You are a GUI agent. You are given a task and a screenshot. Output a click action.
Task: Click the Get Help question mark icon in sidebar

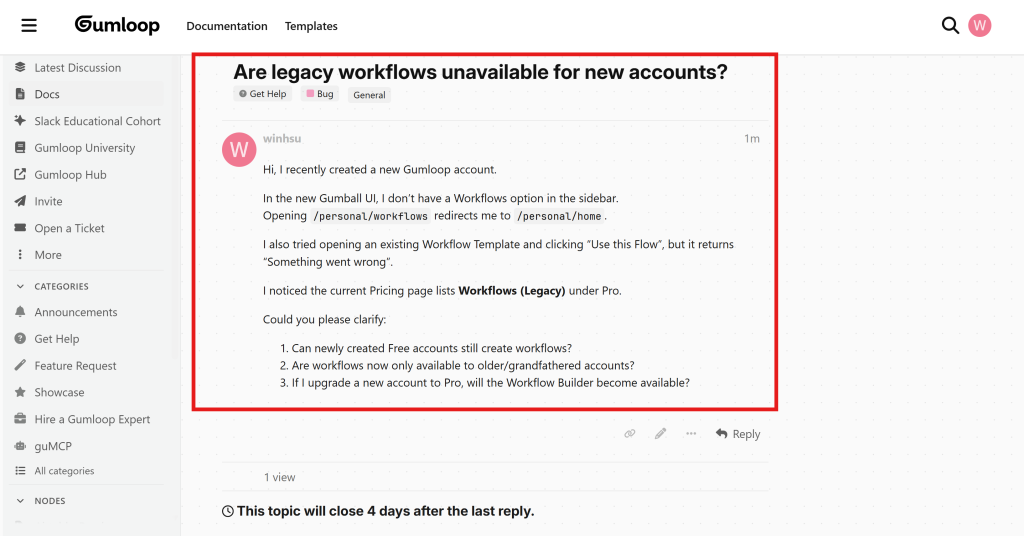coord(20,339)
